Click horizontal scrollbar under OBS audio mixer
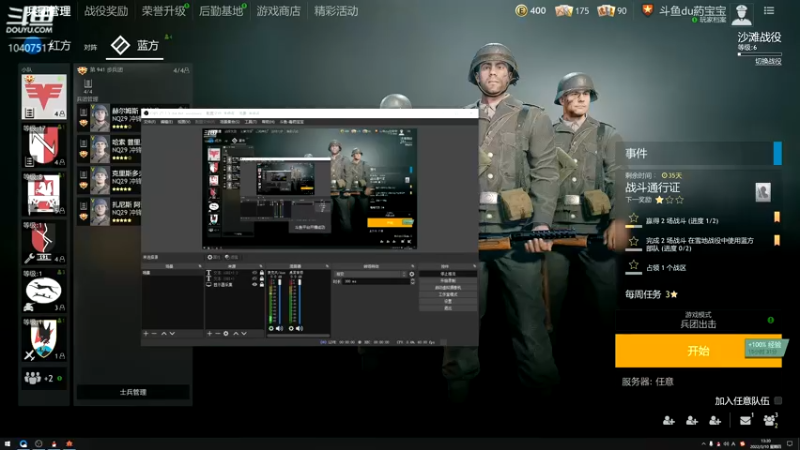Screen dimensions: 800x450 [x=298, y=335]
